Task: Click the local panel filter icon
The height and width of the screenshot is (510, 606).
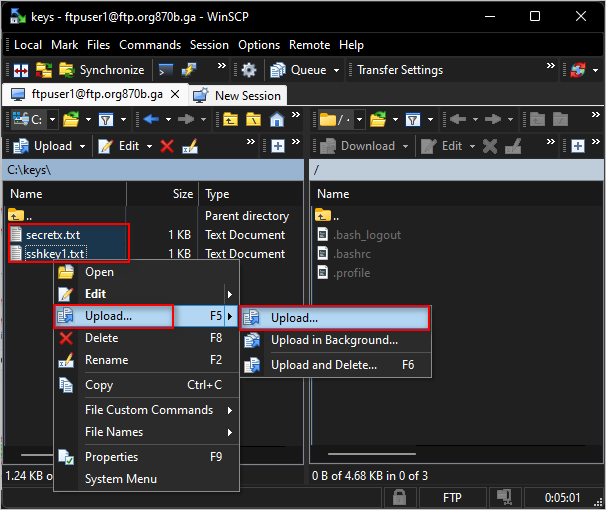Action: click(106, 119)
